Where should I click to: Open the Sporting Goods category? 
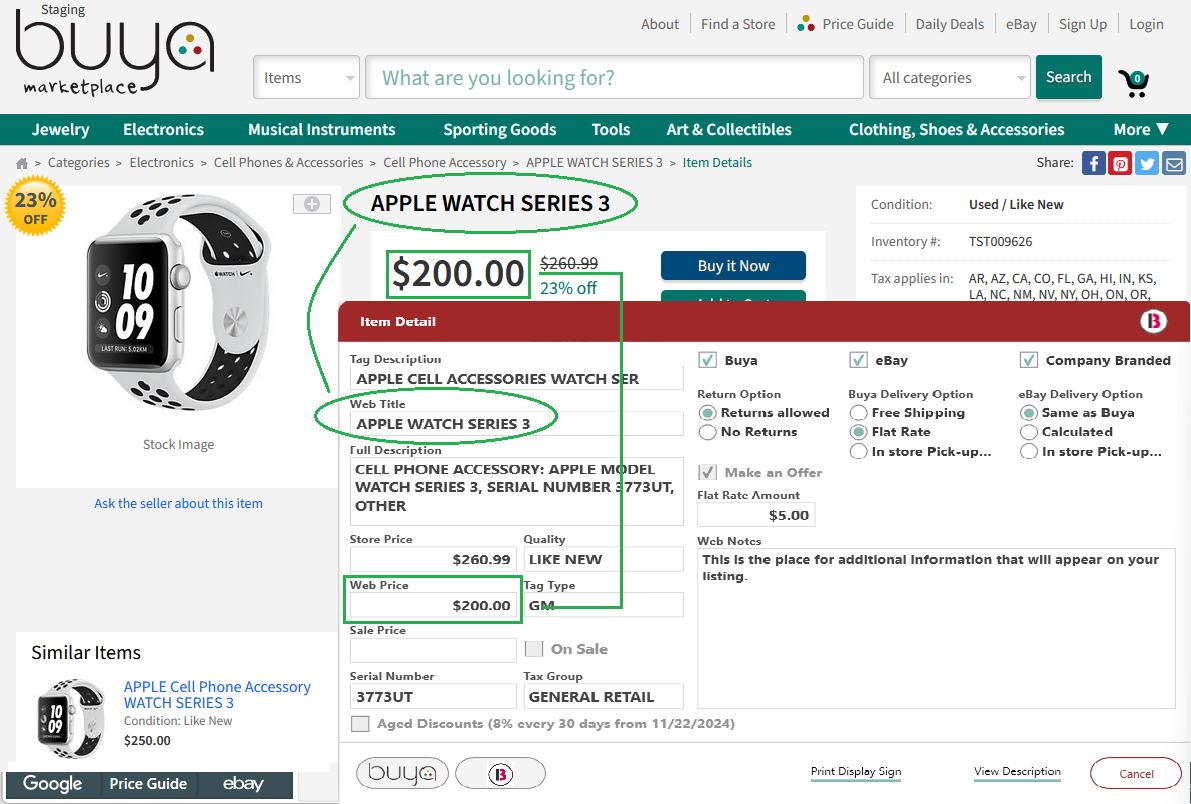[x=500, y=130]
